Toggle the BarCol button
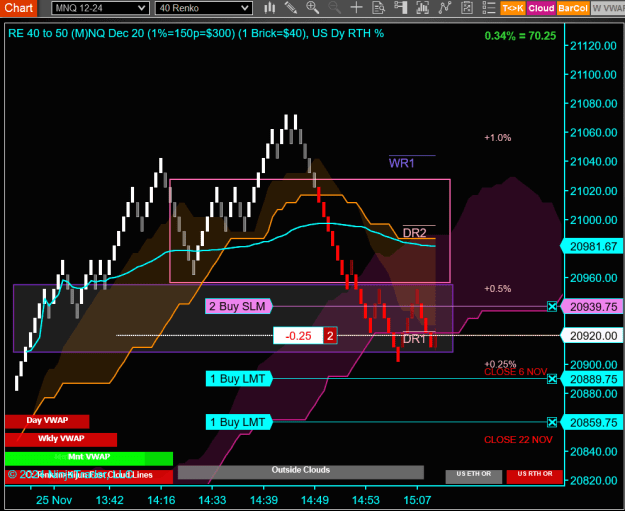Screen dimensions: 625x511 click(573, 8)
